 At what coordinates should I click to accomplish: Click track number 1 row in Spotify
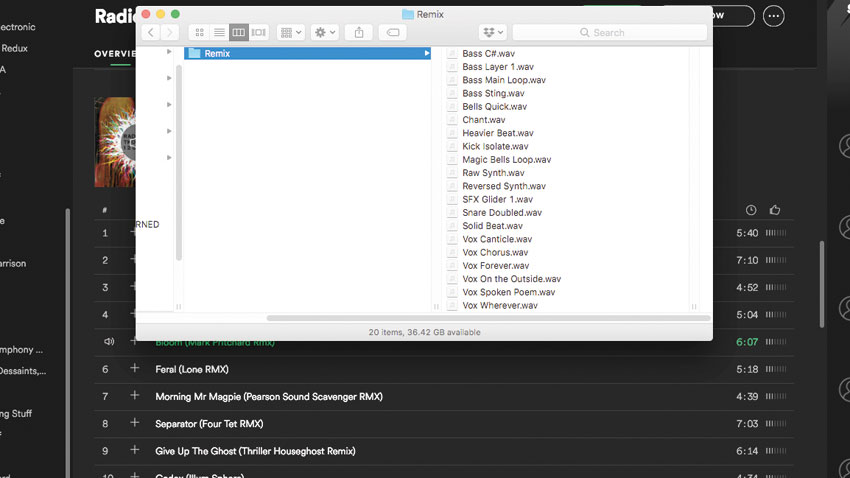click(105, 233)
